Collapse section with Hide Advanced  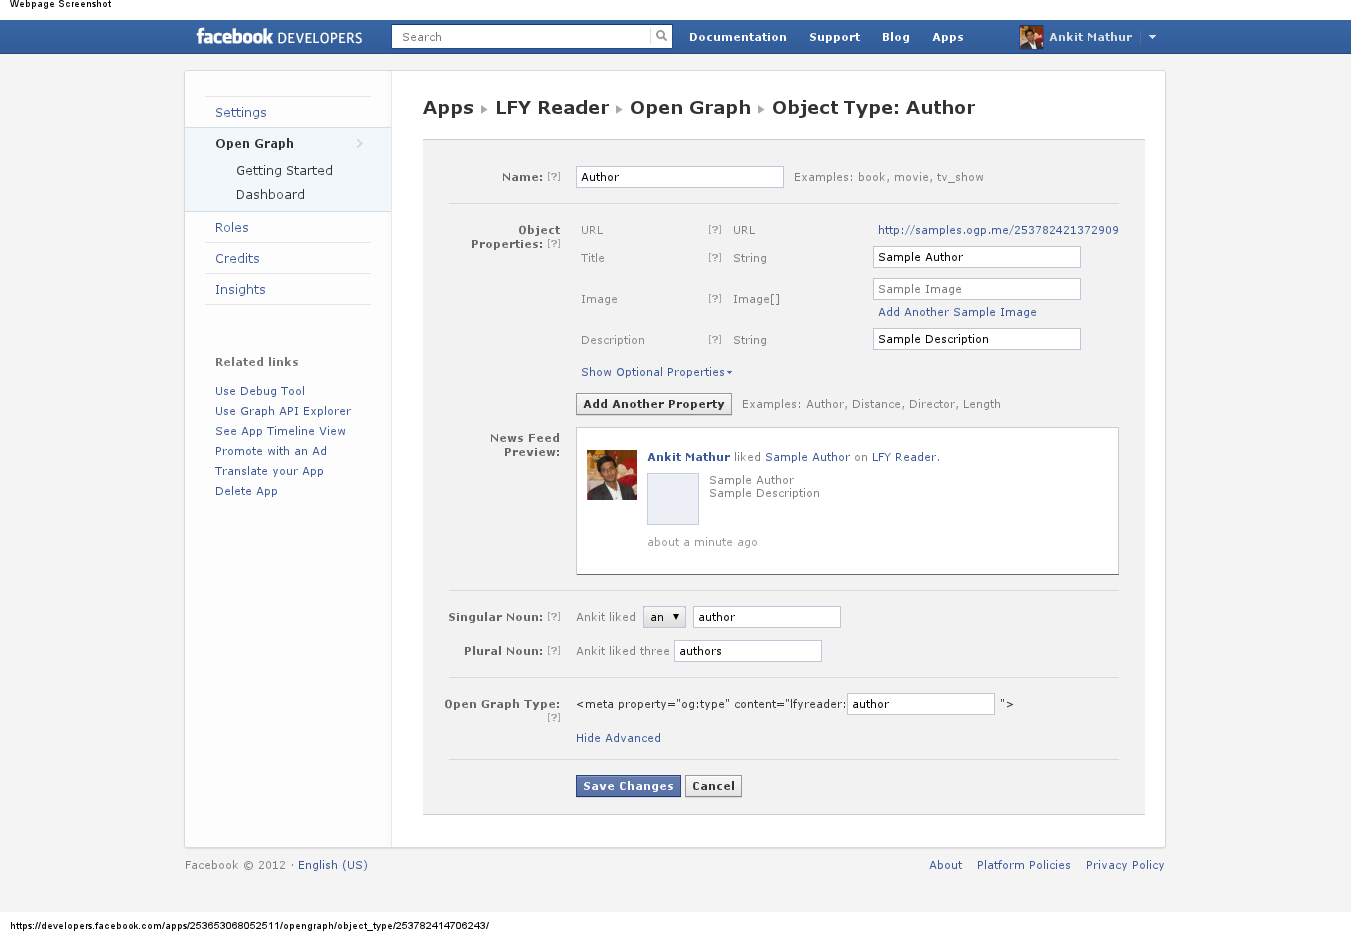[618, 738]
